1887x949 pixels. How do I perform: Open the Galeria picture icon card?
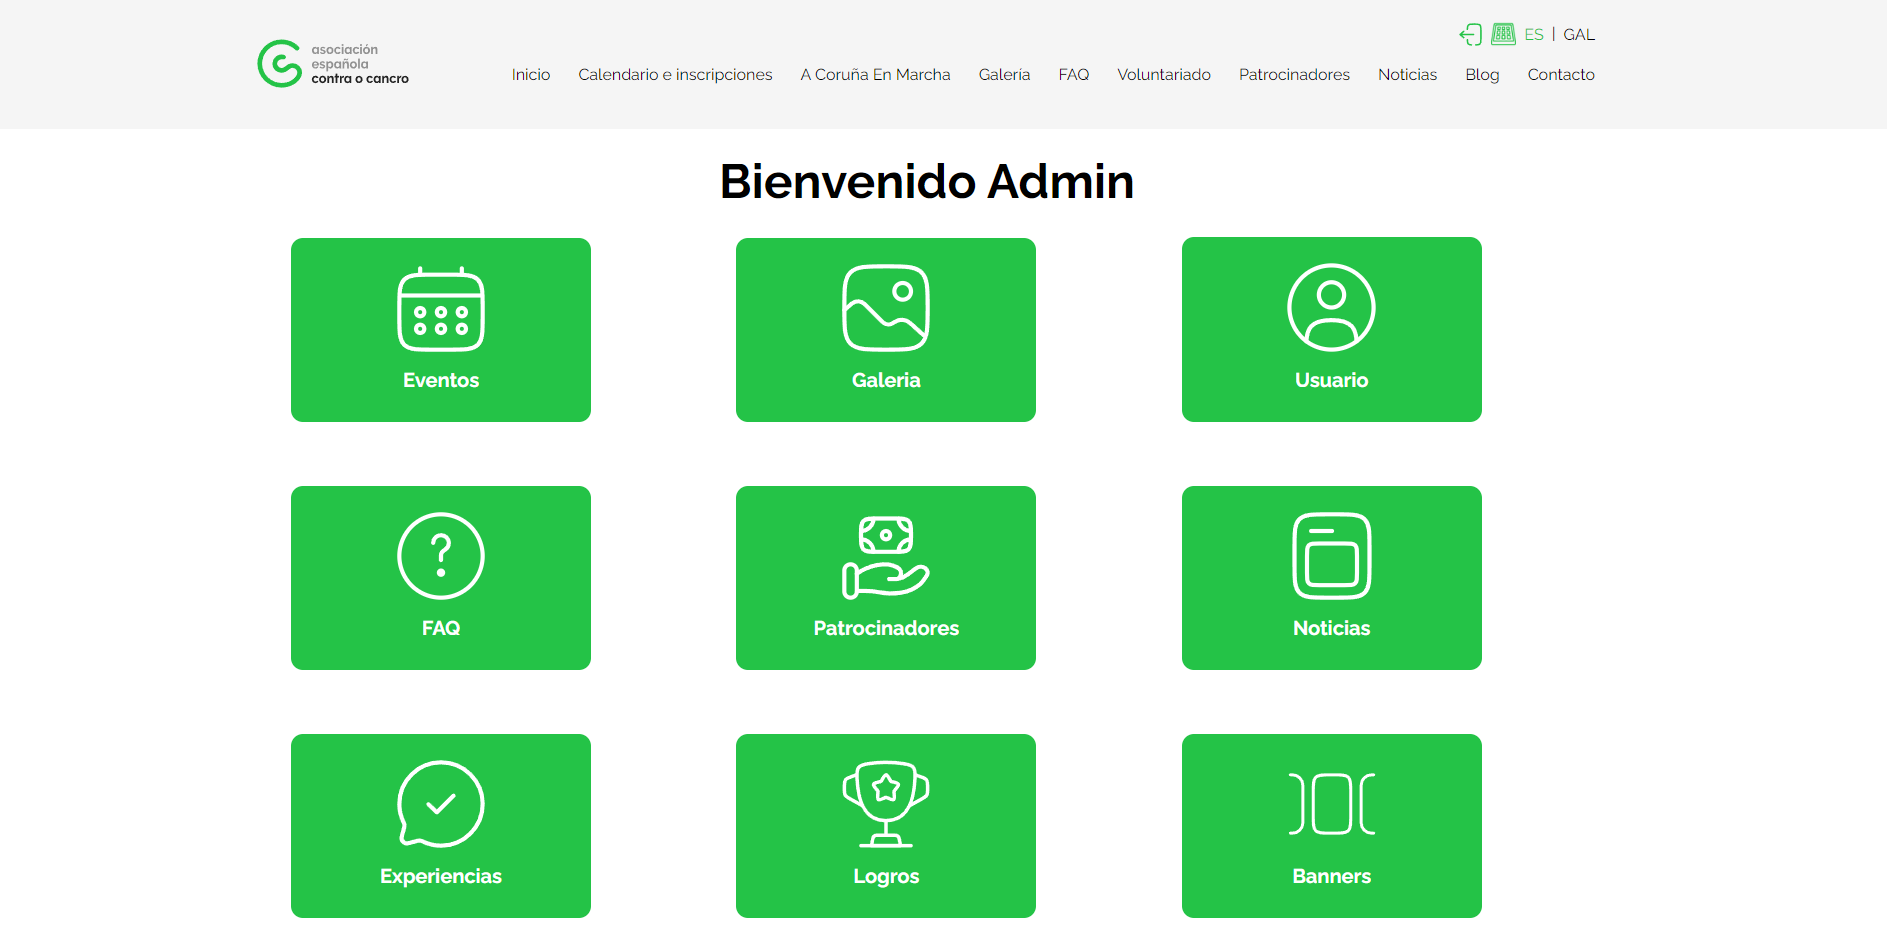pyautogui.click(x=886, y=330)
